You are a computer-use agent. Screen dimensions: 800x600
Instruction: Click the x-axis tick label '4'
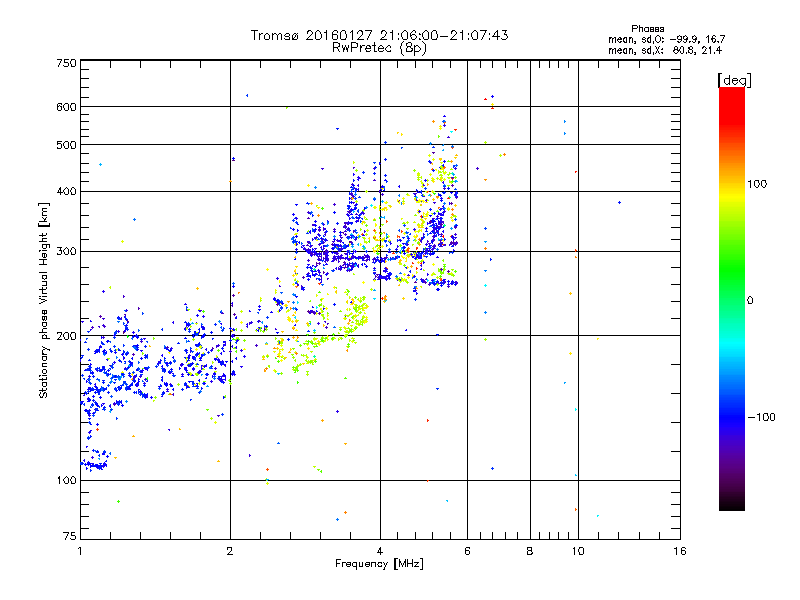380,551
